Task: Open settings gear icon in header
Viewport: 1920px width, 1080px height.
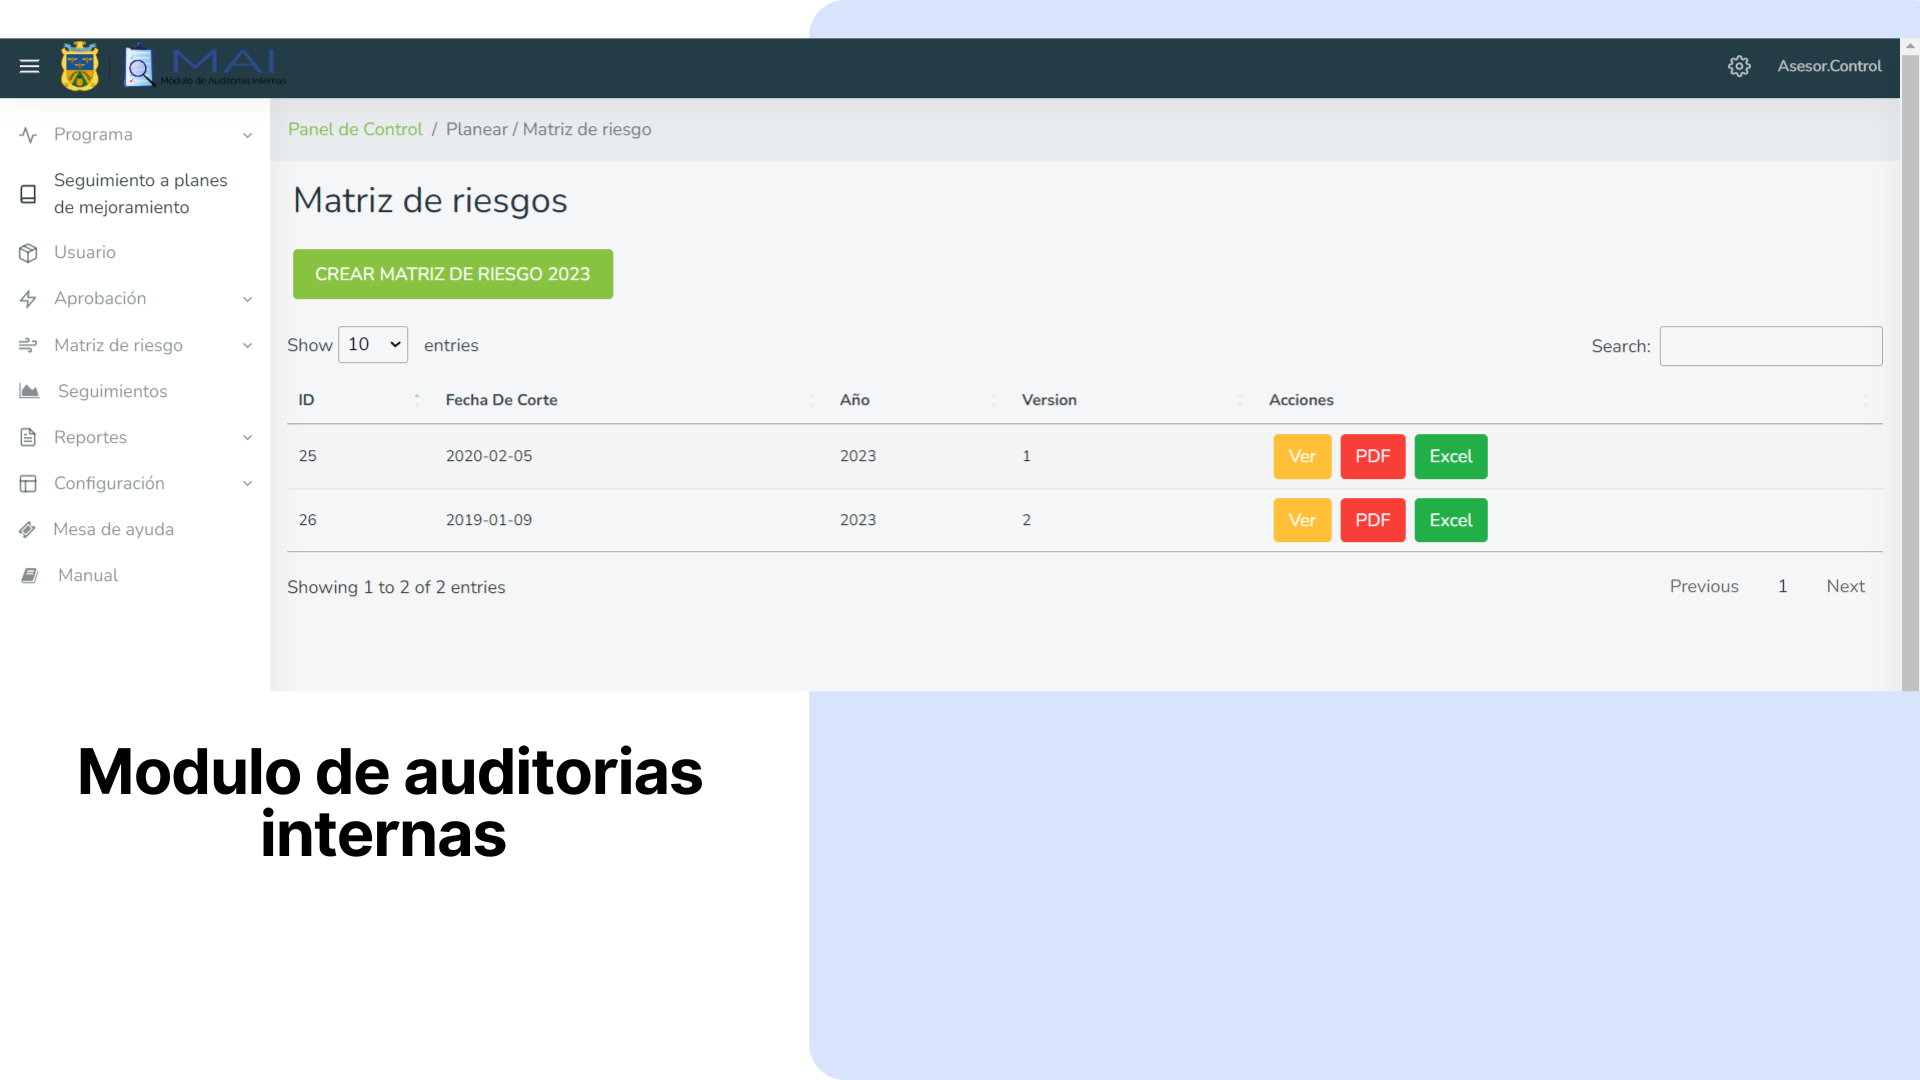Action: [1739, 66]
